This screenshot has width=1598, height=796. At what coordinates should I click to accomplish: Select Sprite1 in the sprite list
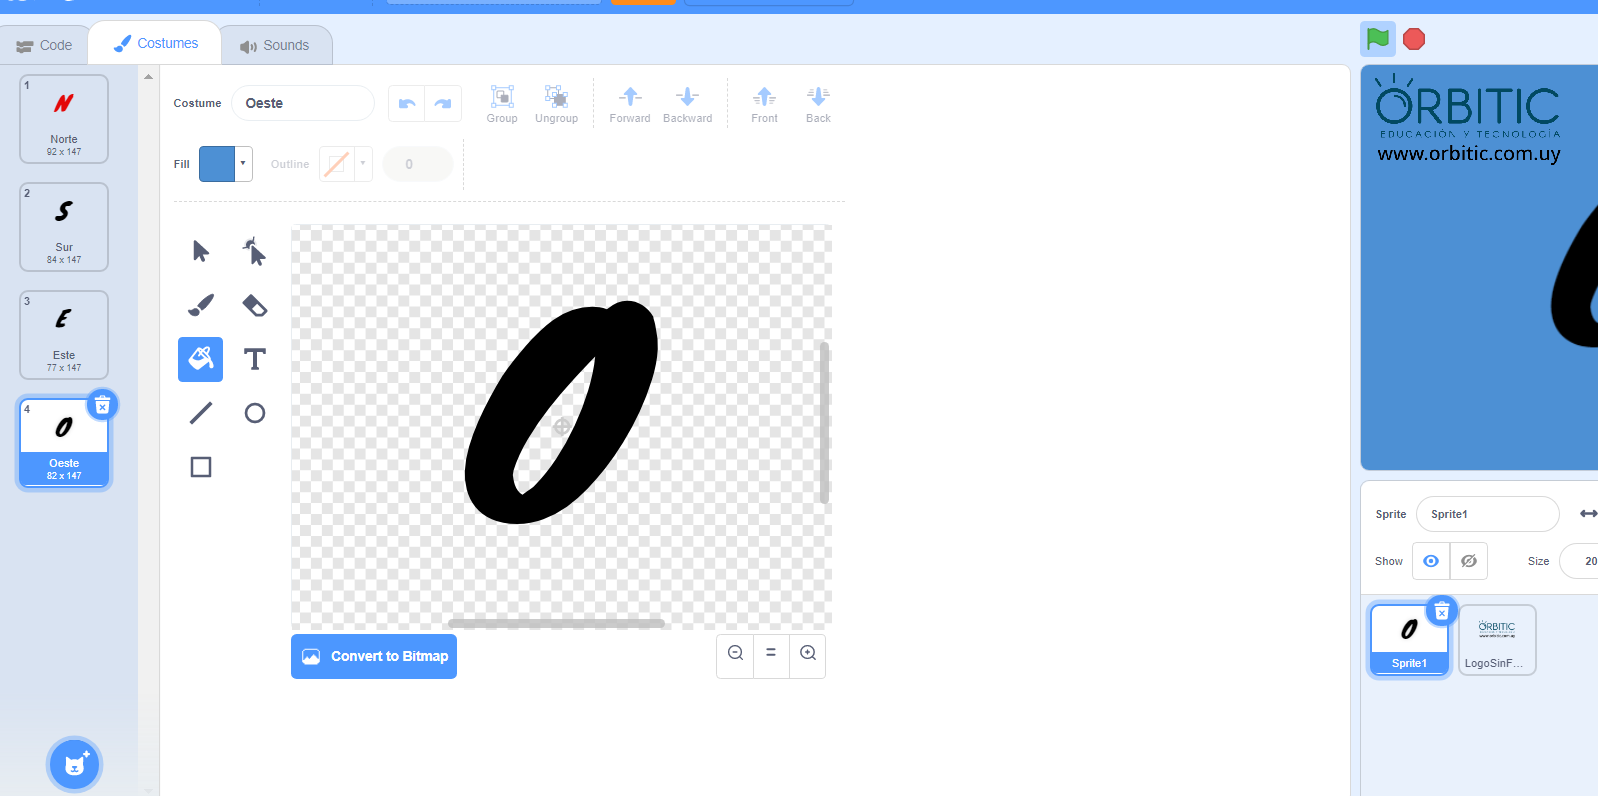(1409, 641)
